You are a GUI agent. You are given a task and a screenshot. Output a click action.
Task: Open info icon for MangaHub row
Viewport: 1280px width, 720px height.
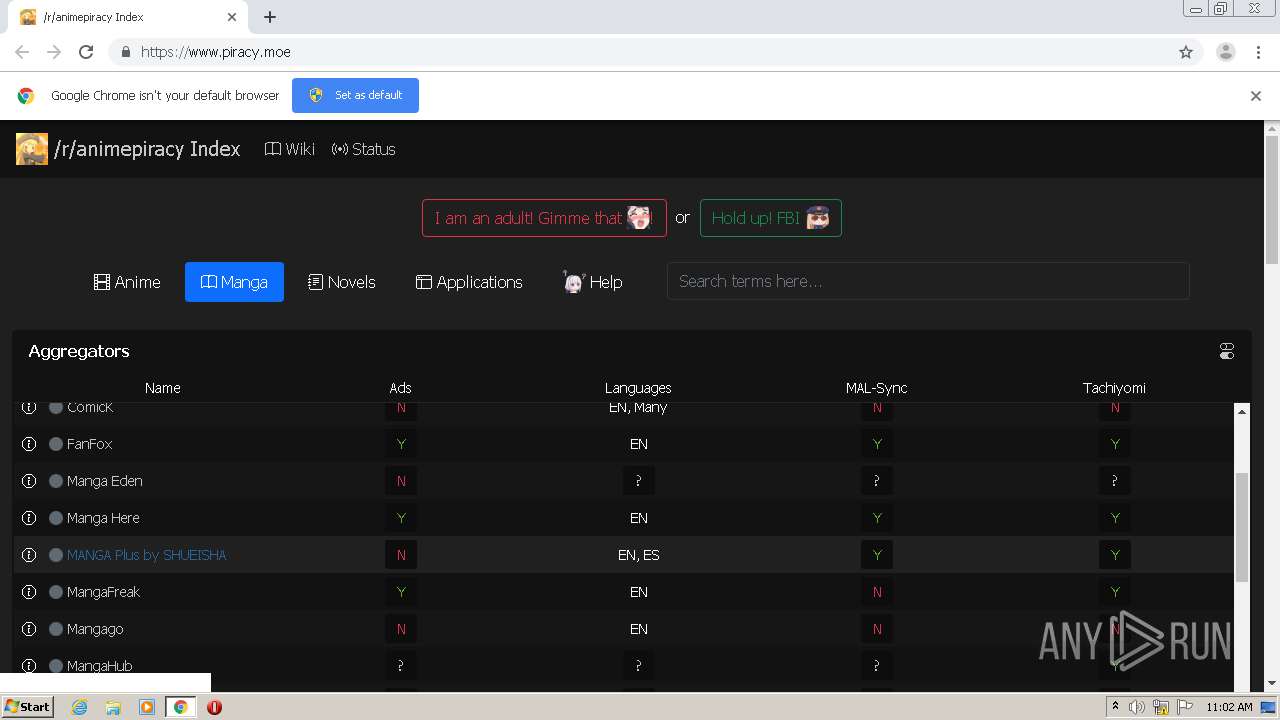(x=29, y=666)
